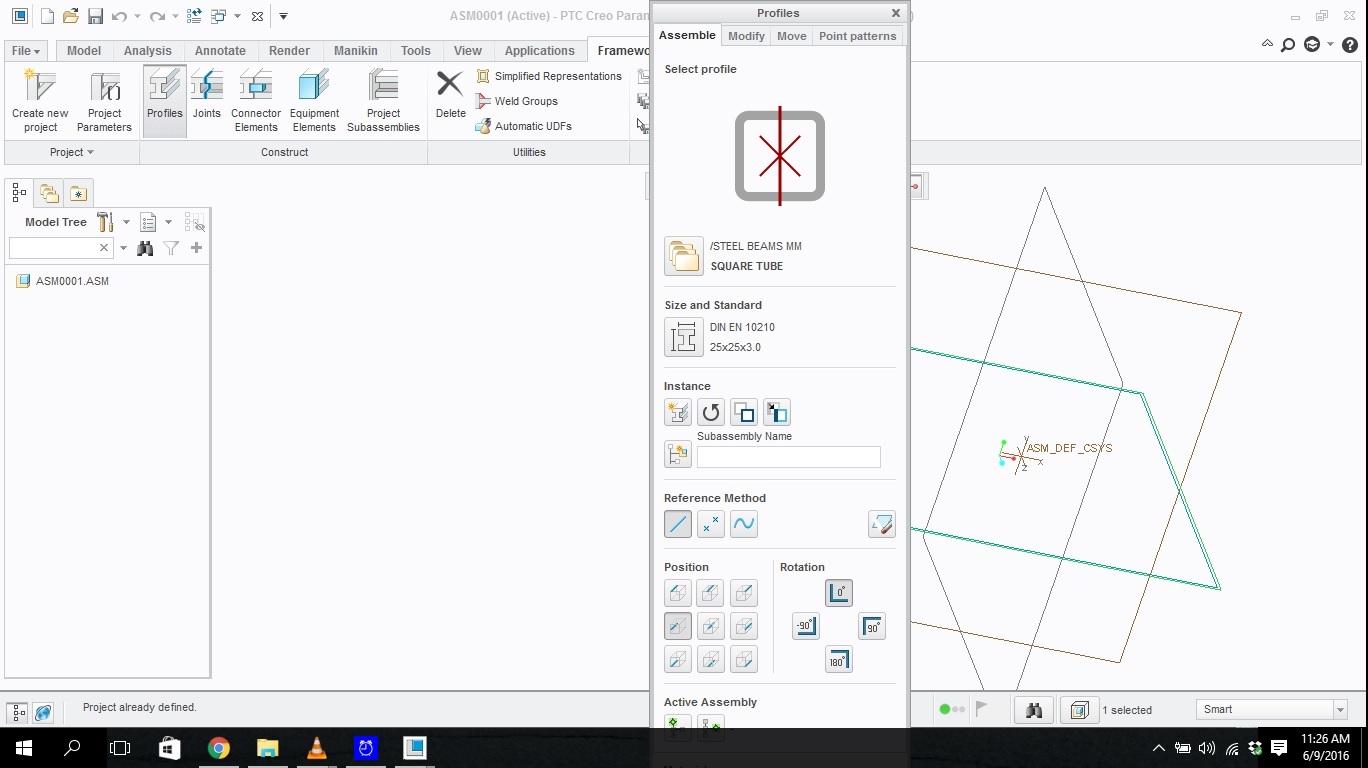Expand the quick access toolbar customize arrow
Image resolution: width=1368 pixels, height=768 pixels.
click(283, 16)
